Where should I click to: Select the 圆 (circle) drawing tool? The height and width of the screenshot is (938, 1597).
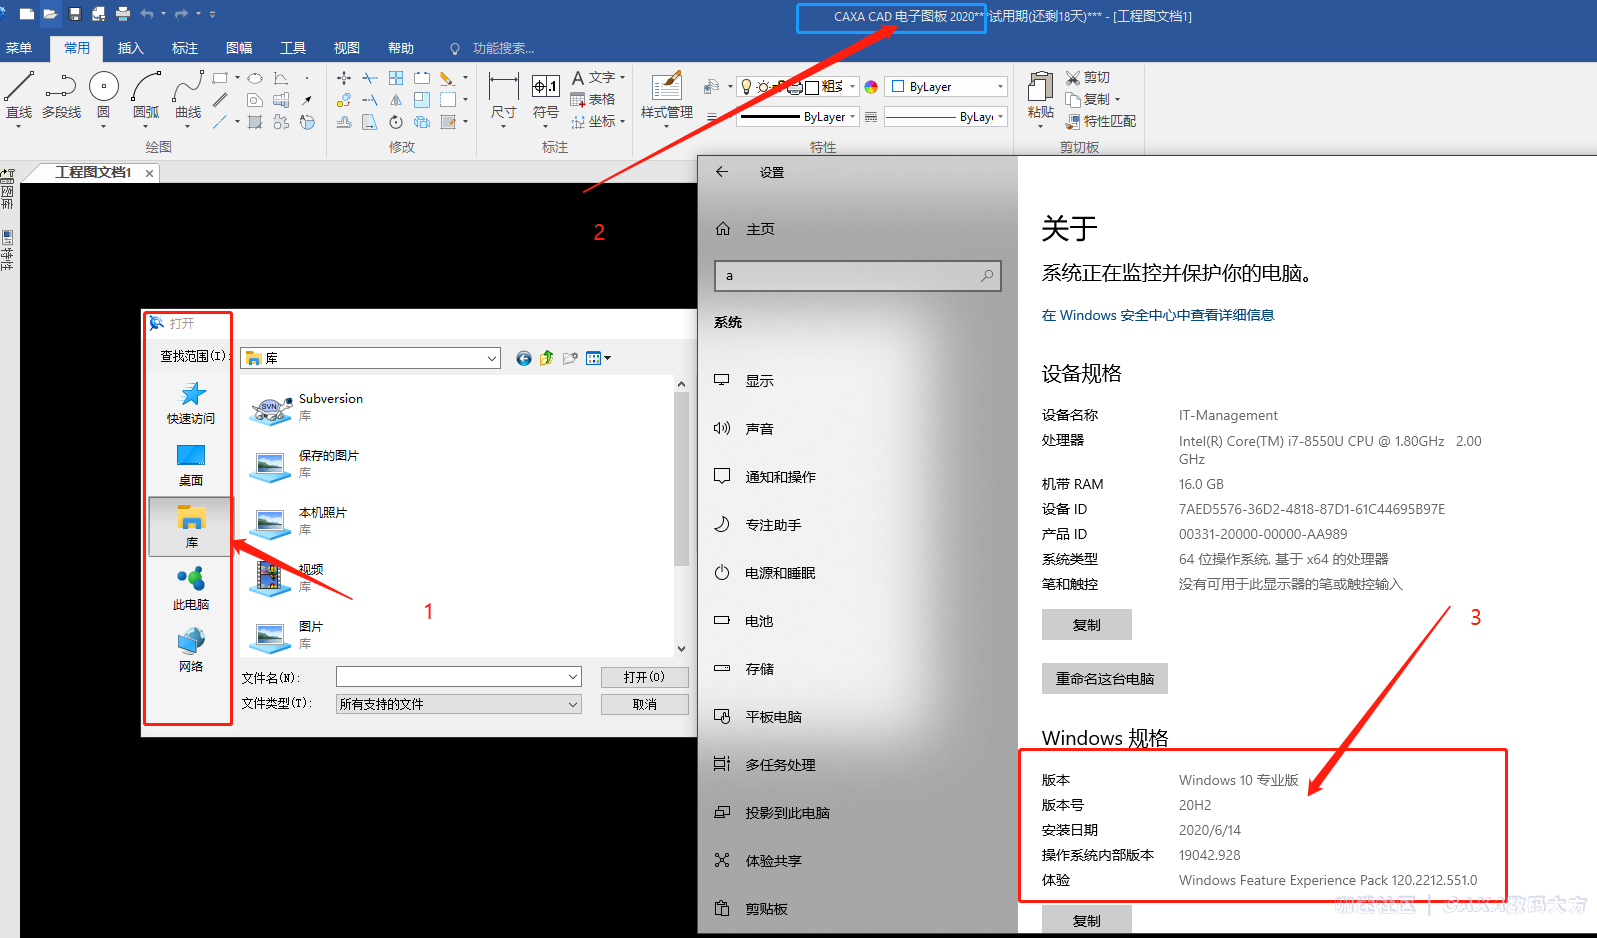click(x=103, y=95)
